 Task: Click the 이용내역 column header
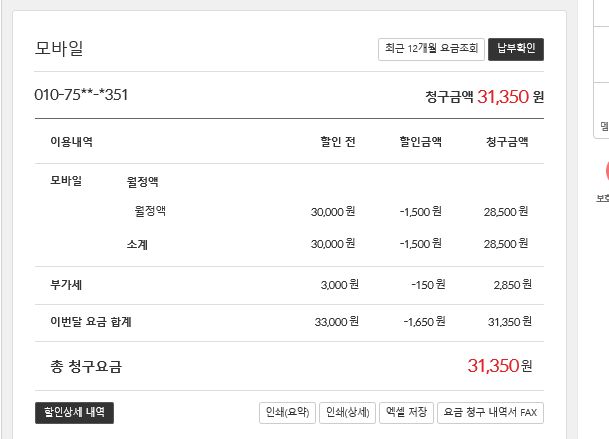[71, 142]
